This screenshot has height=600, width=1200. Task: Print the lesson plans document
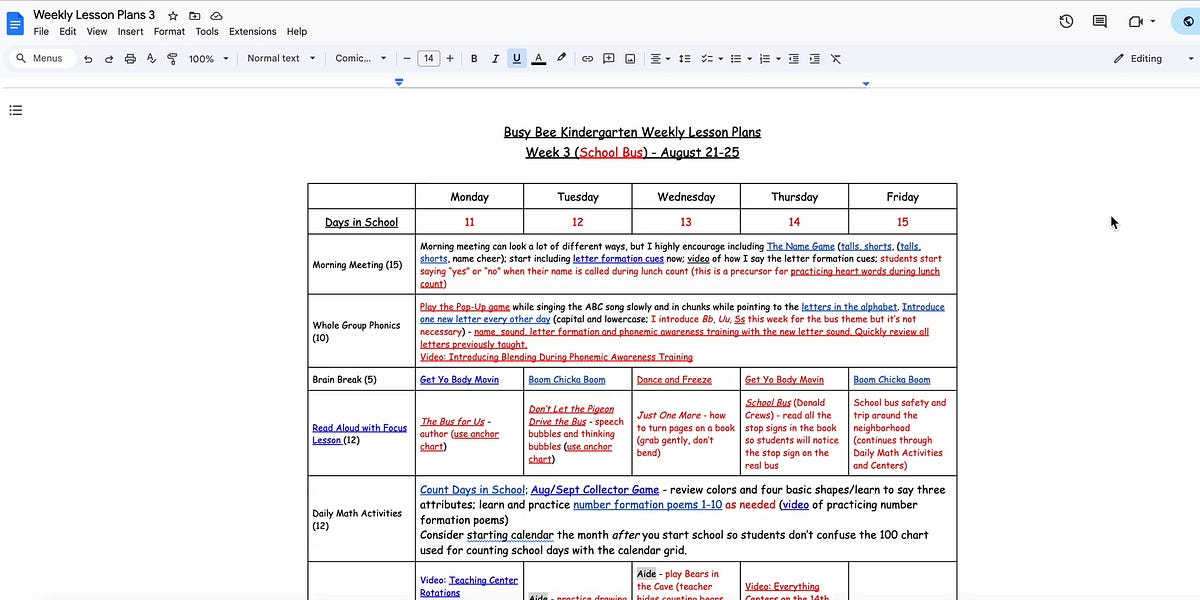click(130, 58)
